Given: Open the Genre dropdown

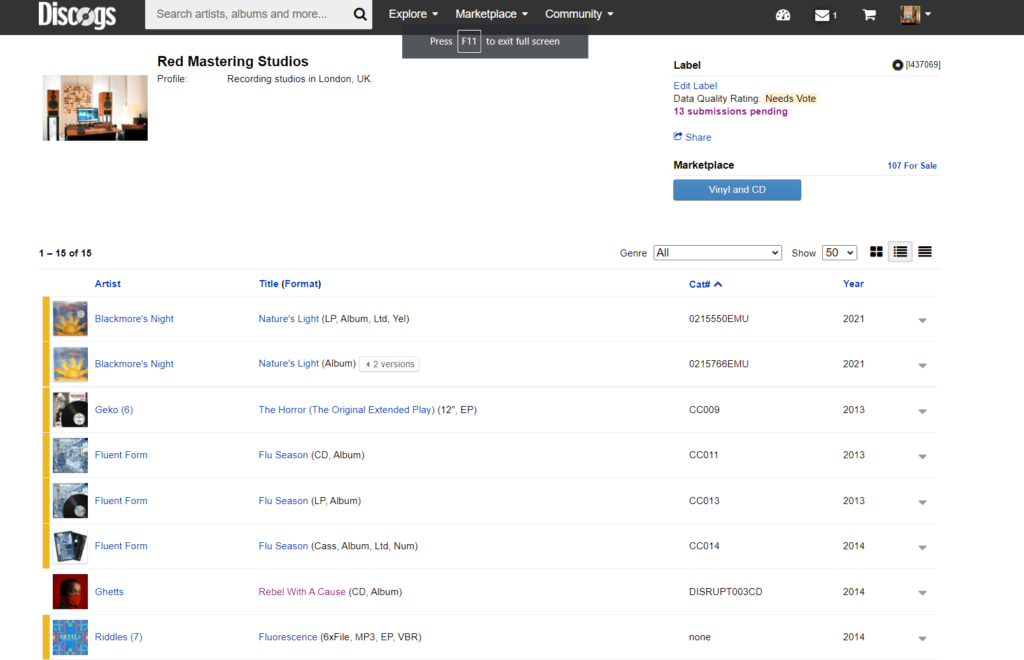Looking at the screenshot, I should click(717, 253).
